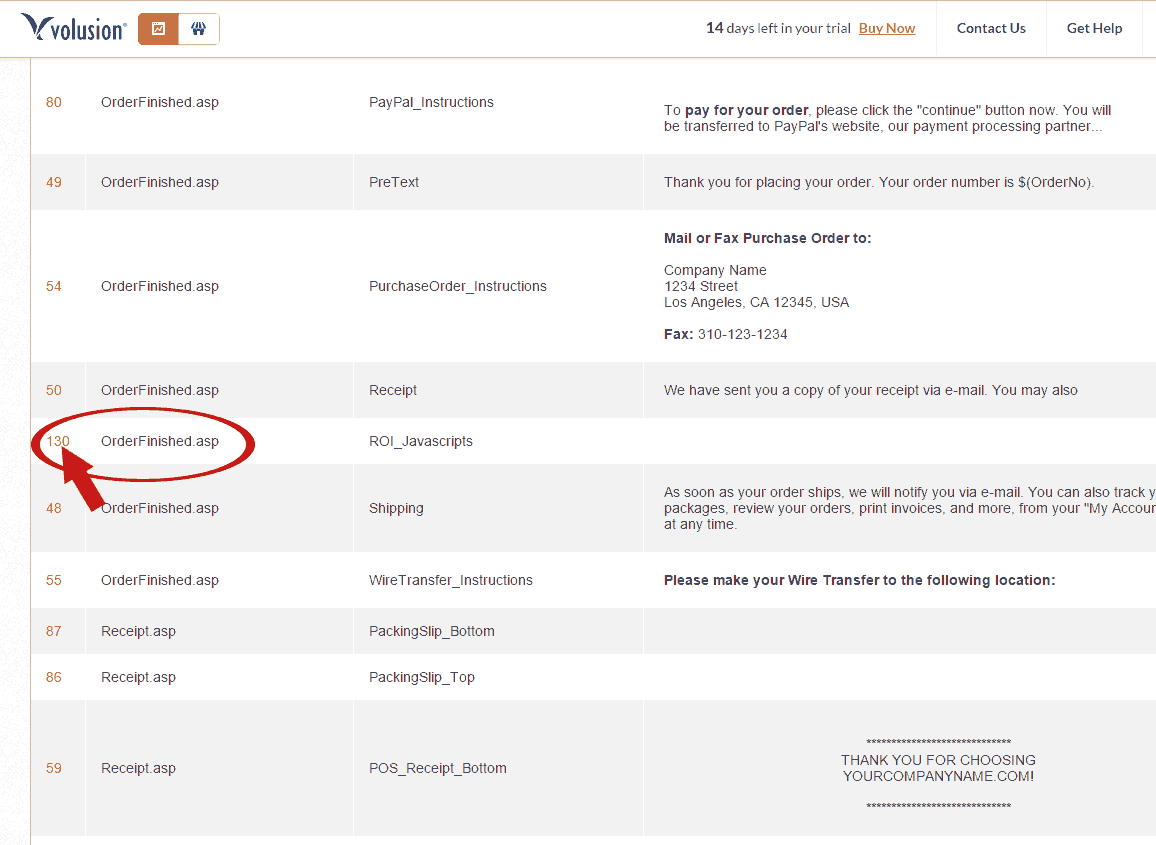
Task: Click 'We have sent you a copy' text
Action: pyautogui.click(x=871, y=390)
